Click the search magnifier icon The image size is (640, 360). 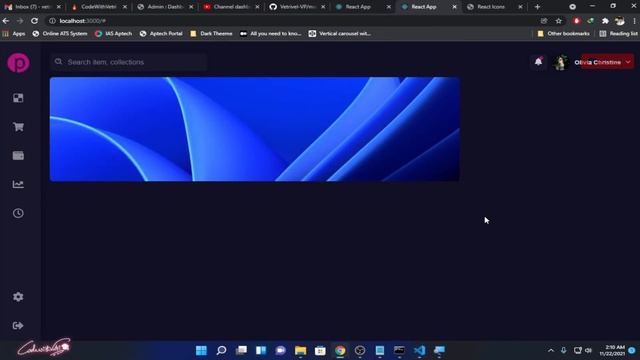59,62
